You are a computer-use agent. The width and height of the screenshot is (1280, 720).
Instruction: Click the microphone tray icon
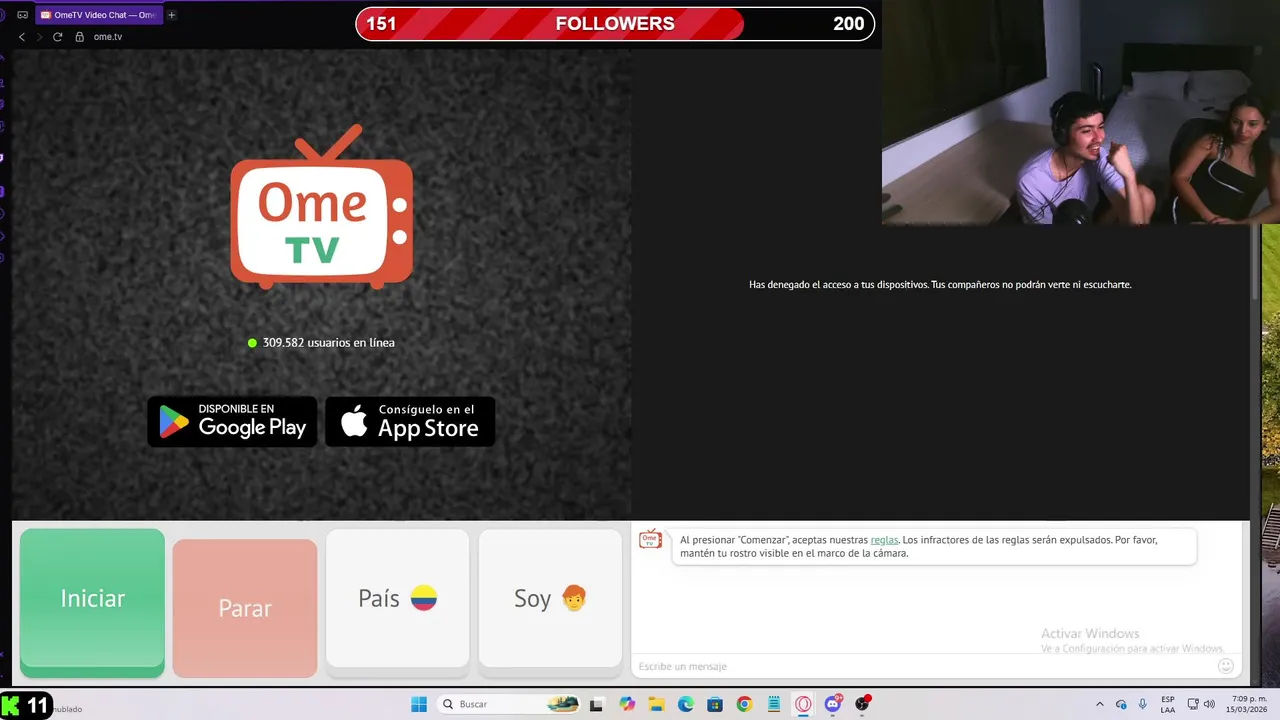click(x=1142, y=704)
